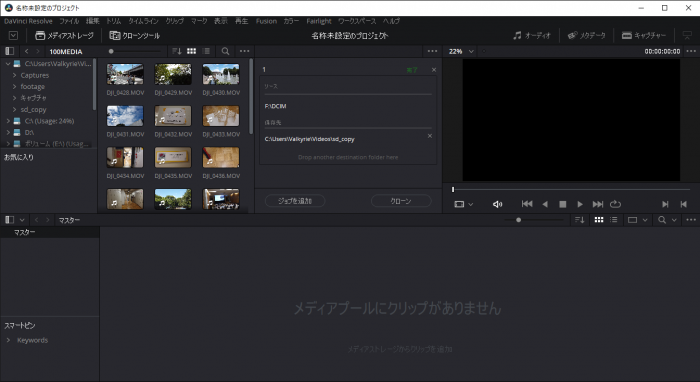Expand the D:\ drive
This screenshot has height=382, width=700.
(8, 133)
